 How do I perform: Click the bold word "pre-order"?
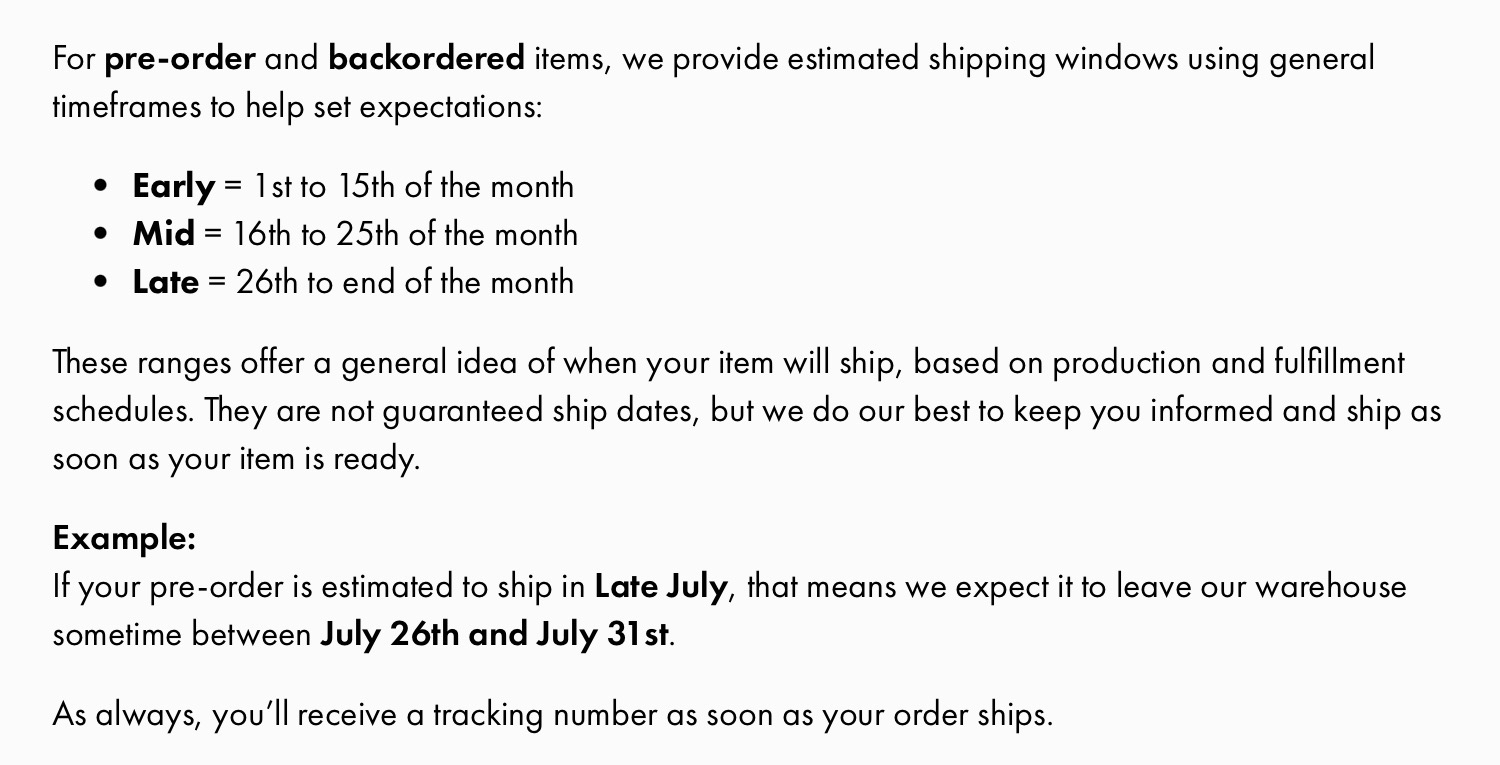coord(180,59)
